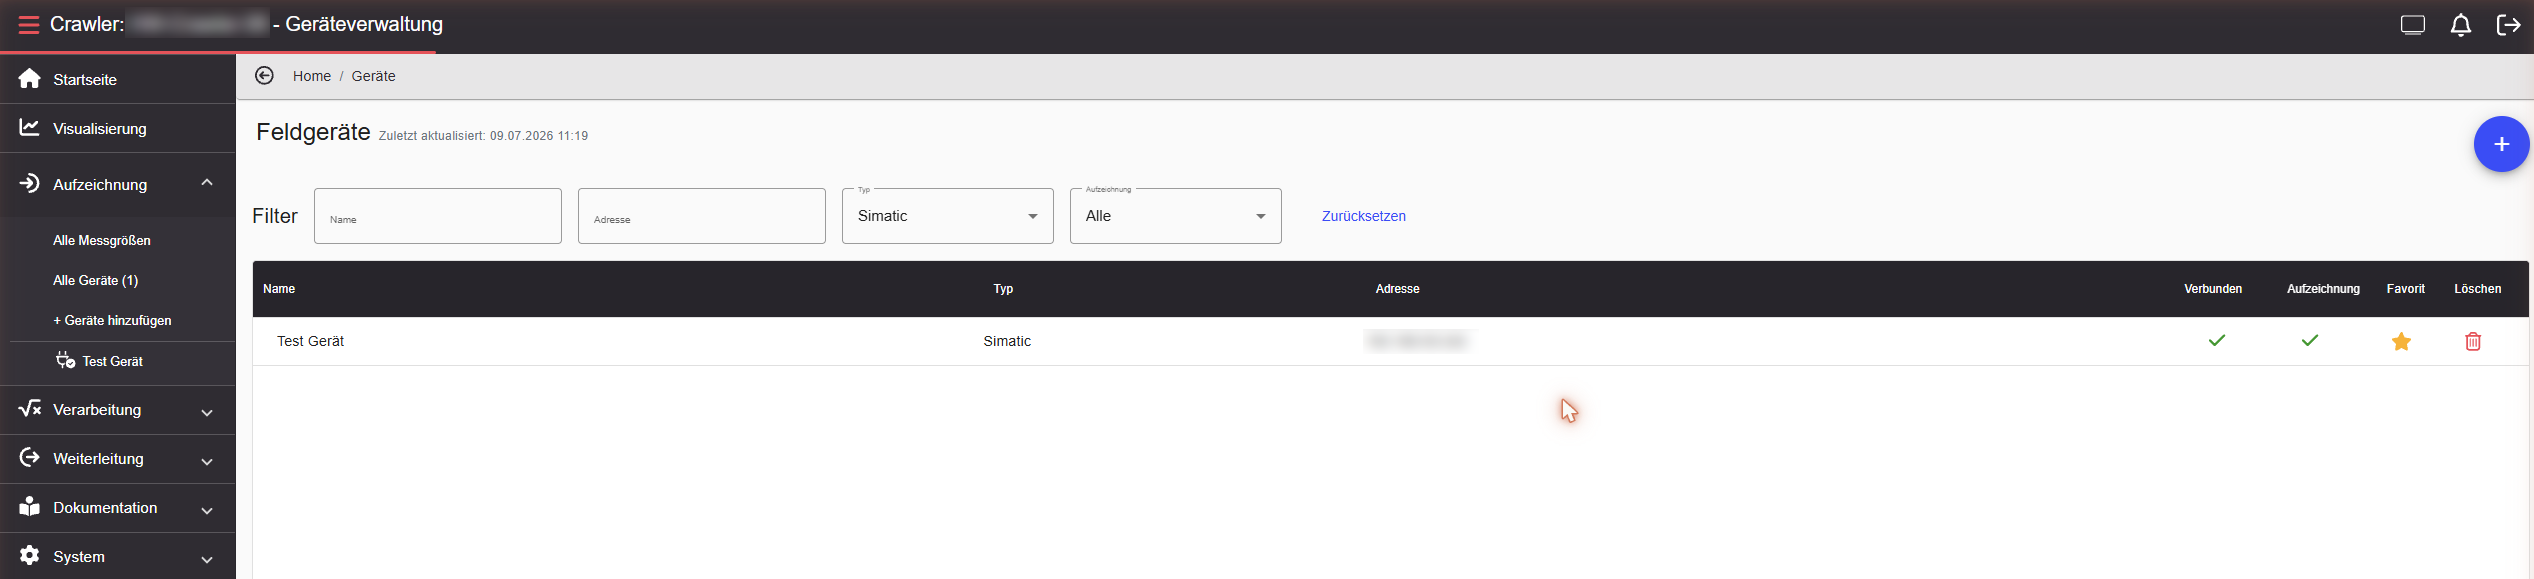Open the Test Gerät table row name
The width and height of the screenshot is (2534, 579).
310,341
